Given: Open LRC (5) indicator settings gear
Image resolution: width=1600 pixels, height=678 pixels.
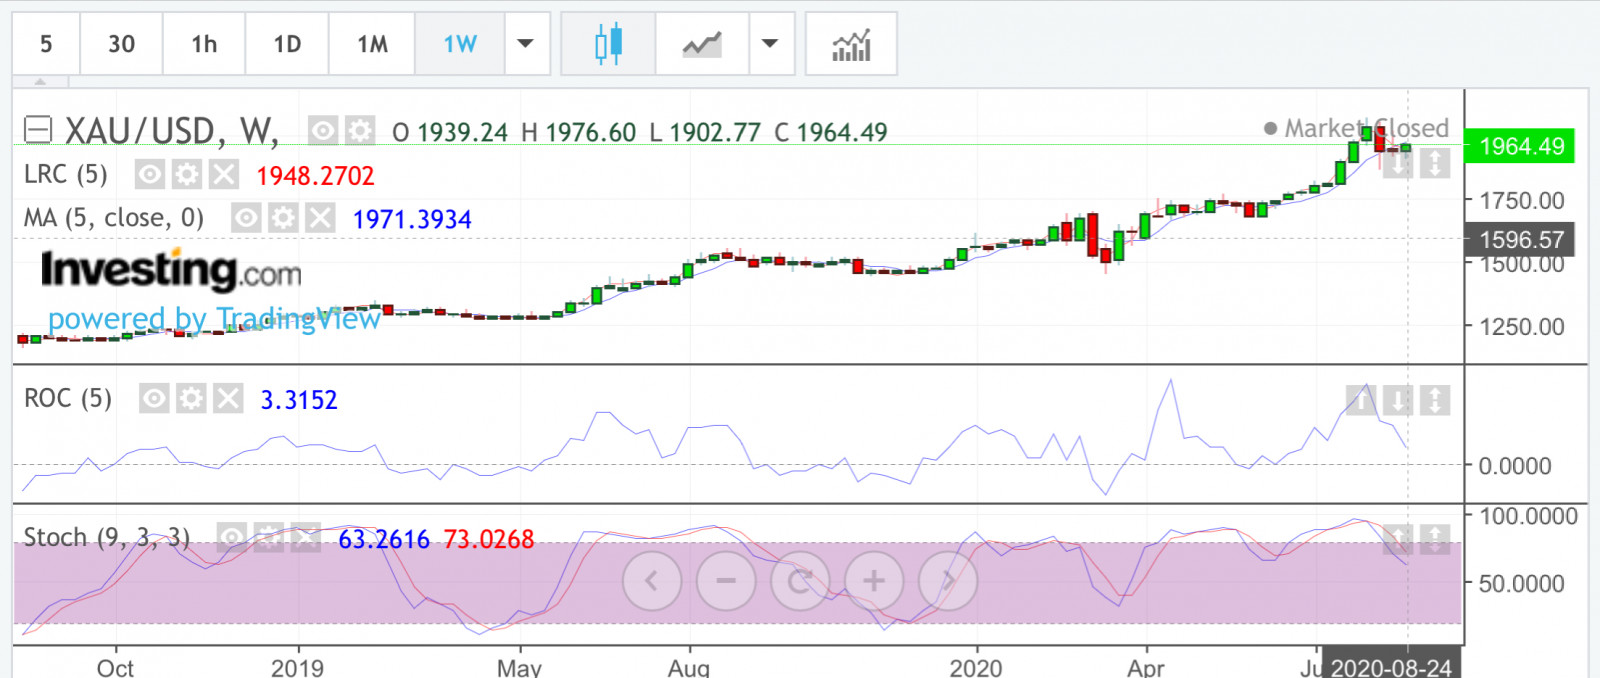Looking at the screenshot, I should pyautogui.click(x=186, y=175).
